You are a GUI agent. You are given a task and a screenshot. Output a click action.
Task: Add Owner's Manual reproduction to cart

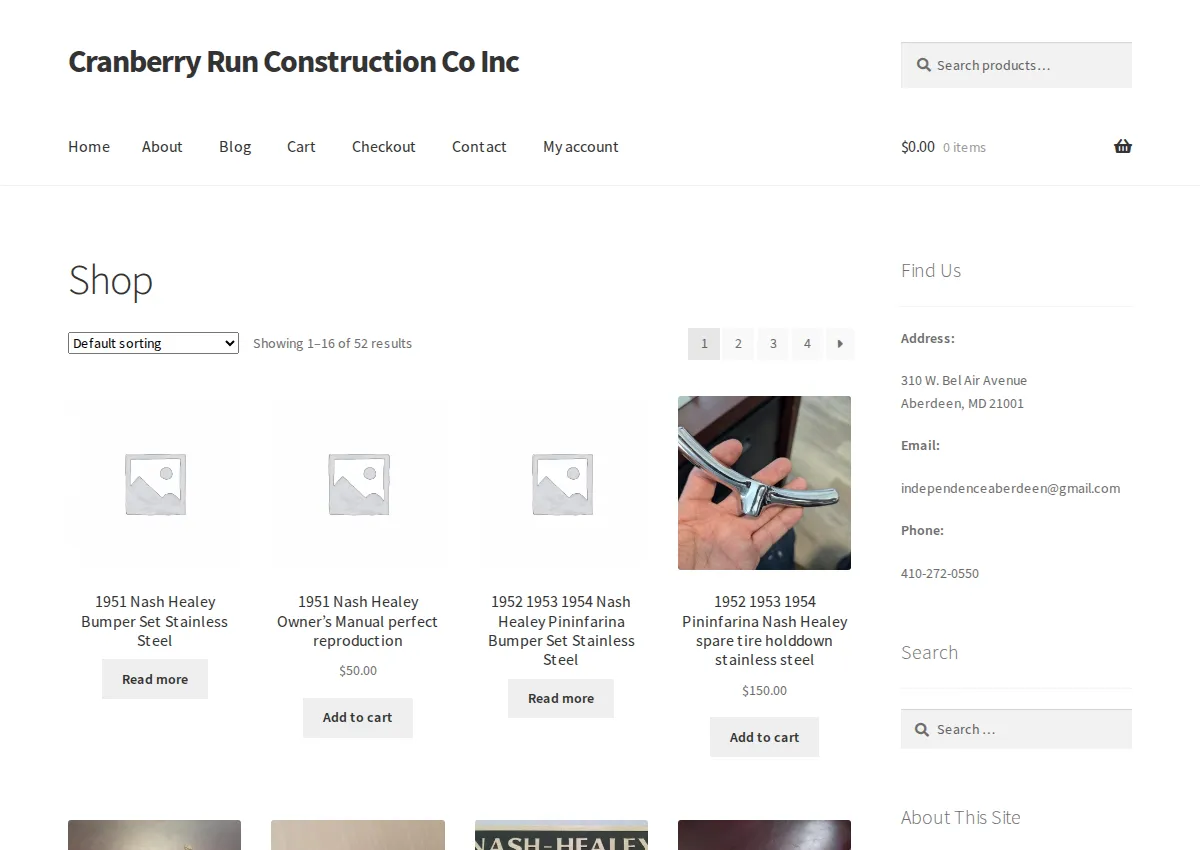(x=358, y=717)
